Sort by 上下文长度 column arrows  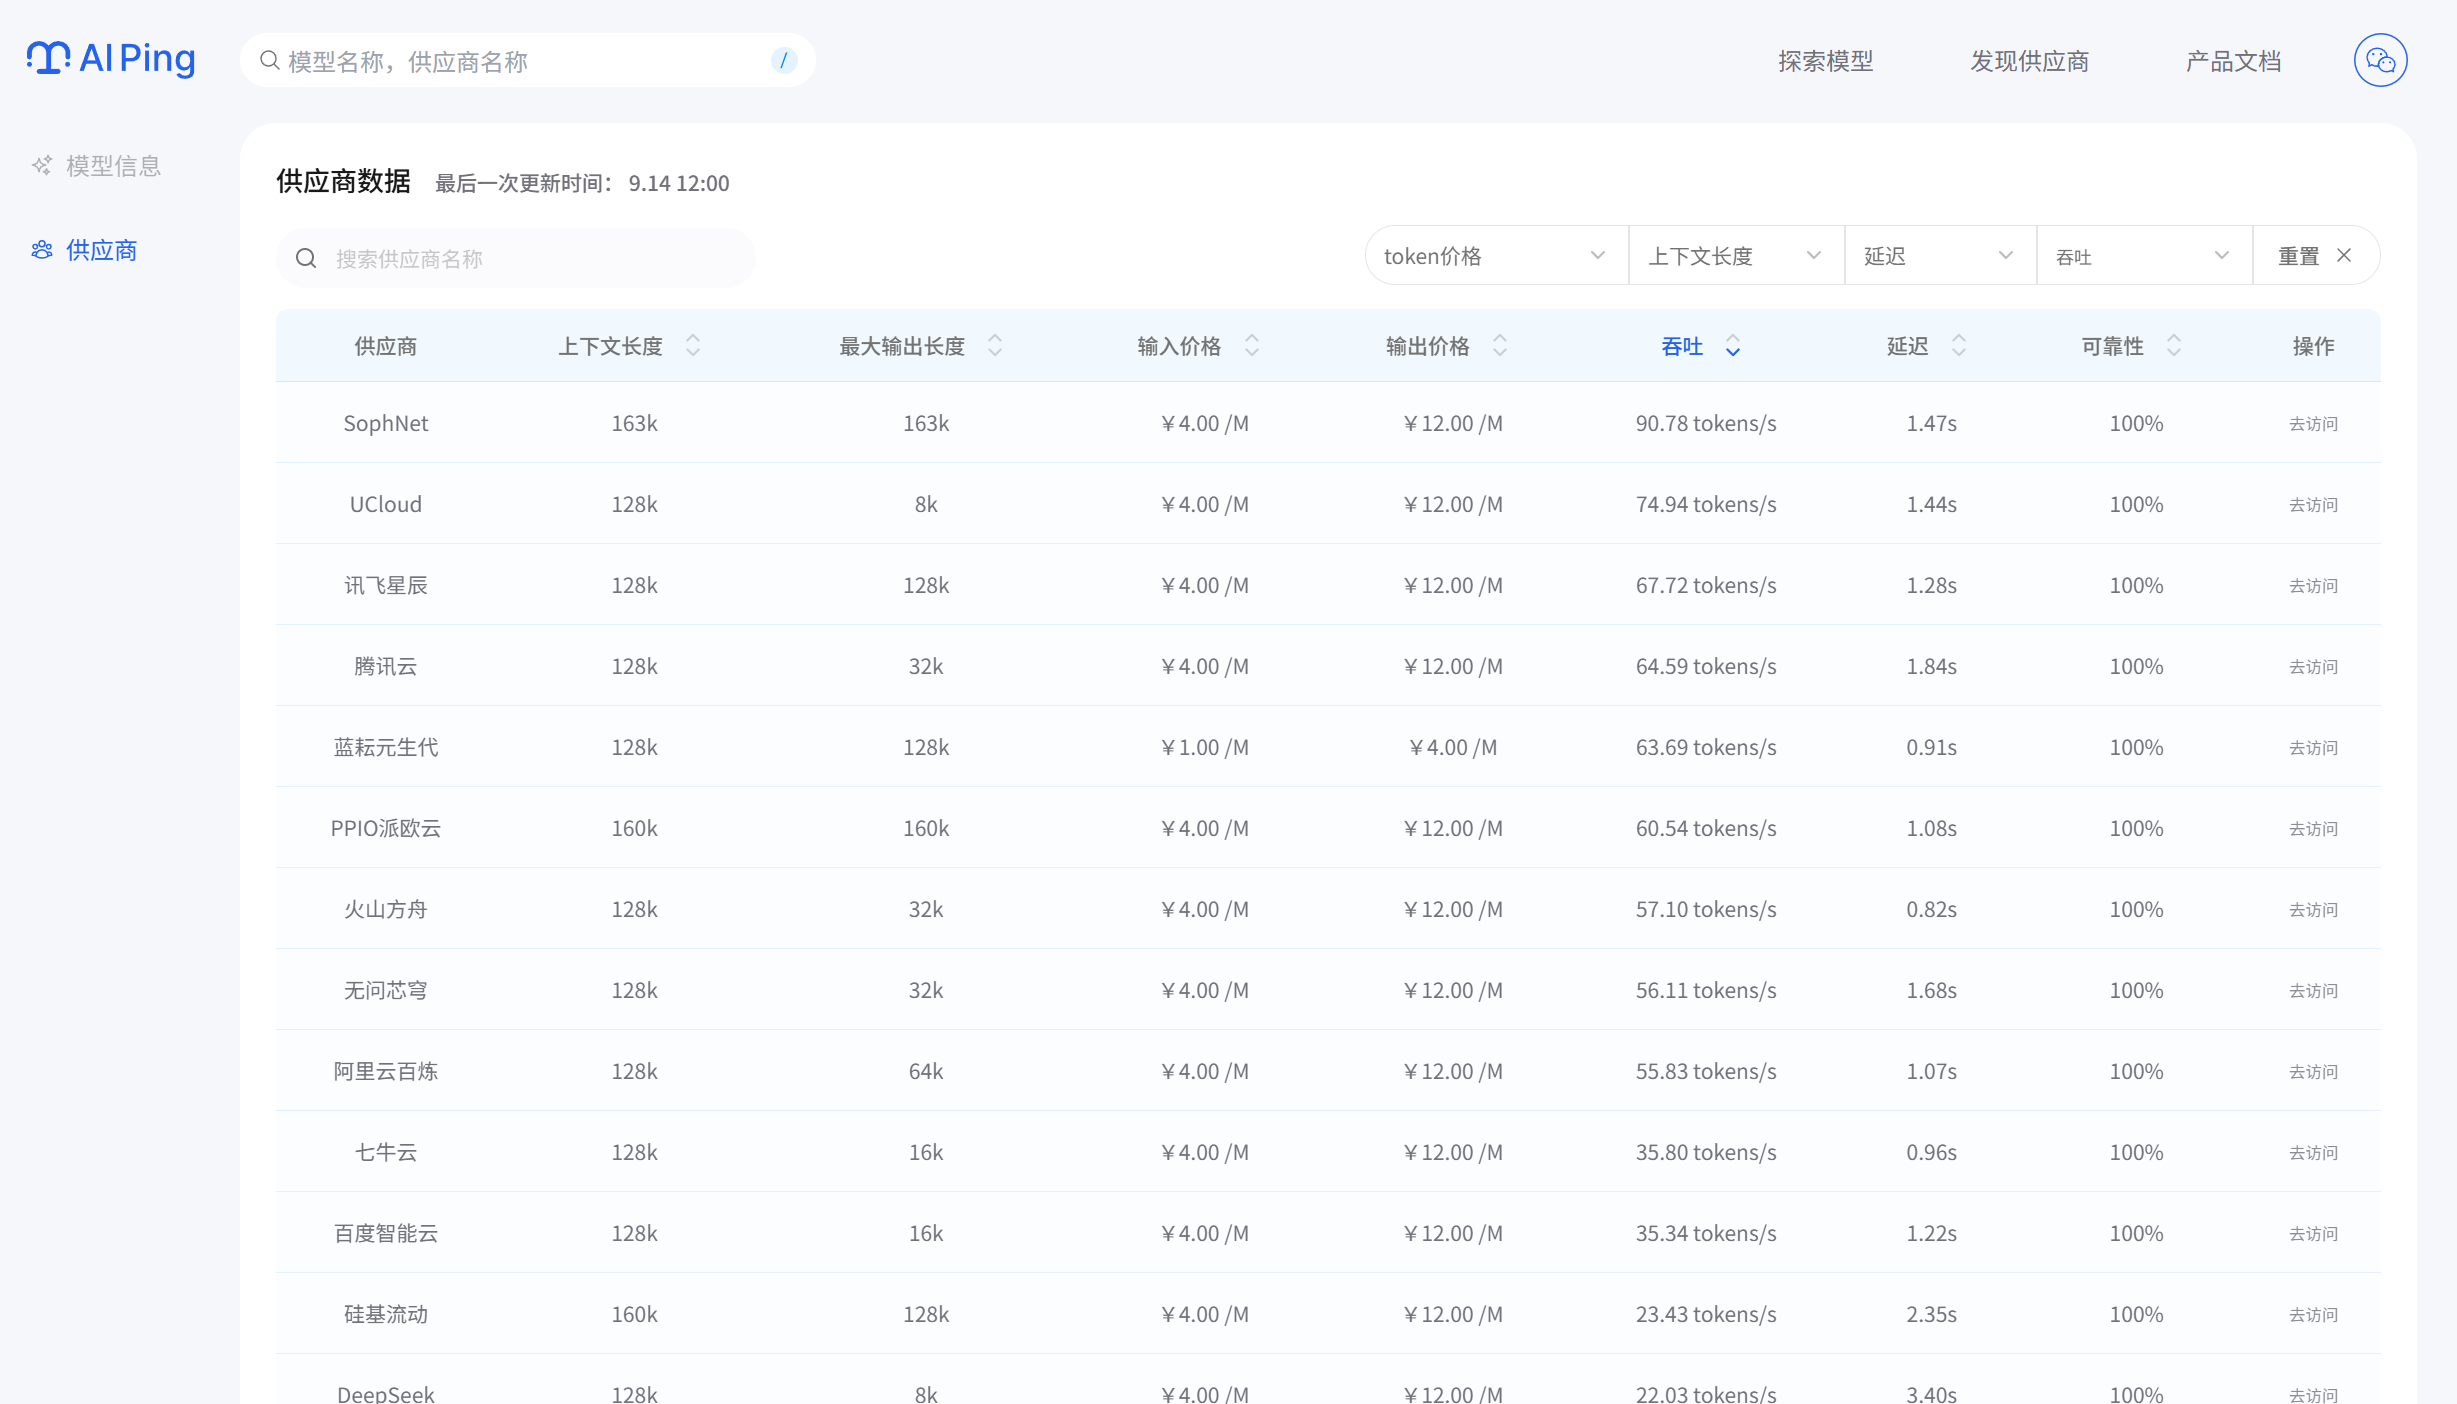click(693, 346)
